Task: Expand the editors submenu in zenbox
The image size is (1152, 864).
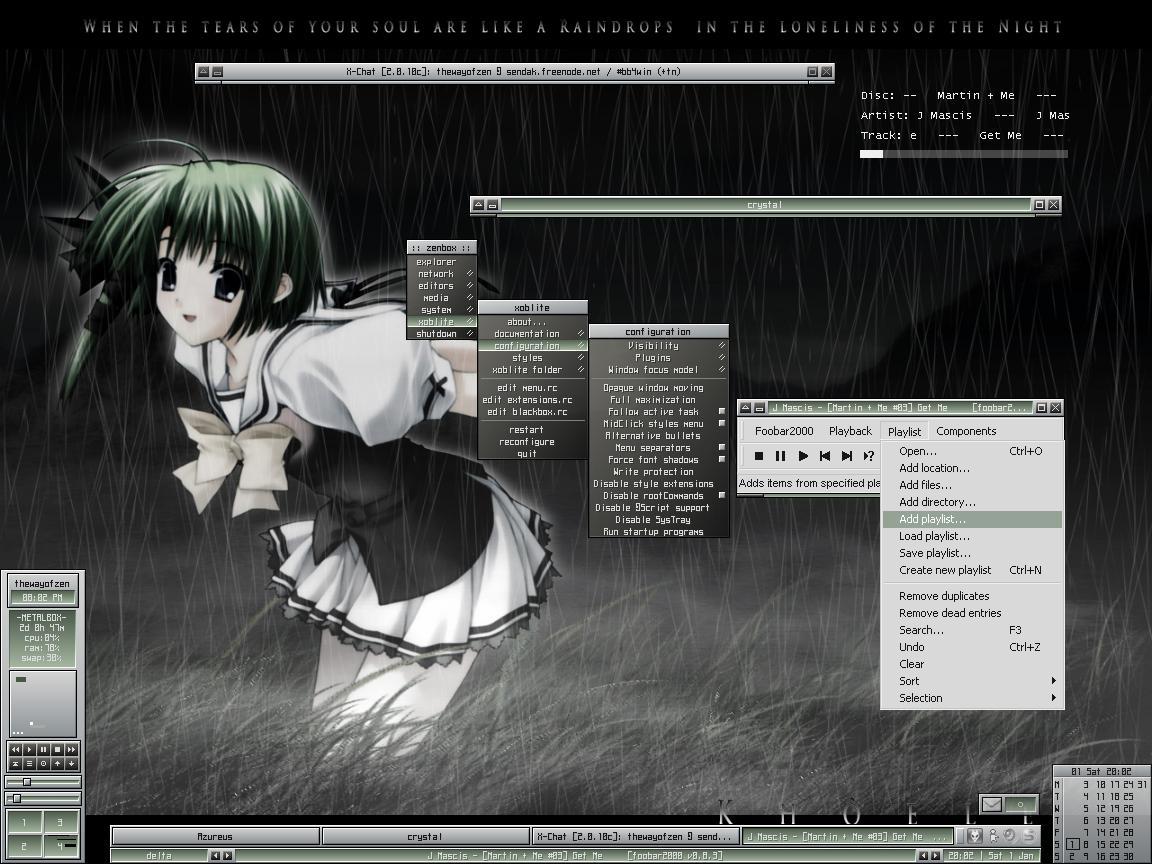Action: point(442,286)
